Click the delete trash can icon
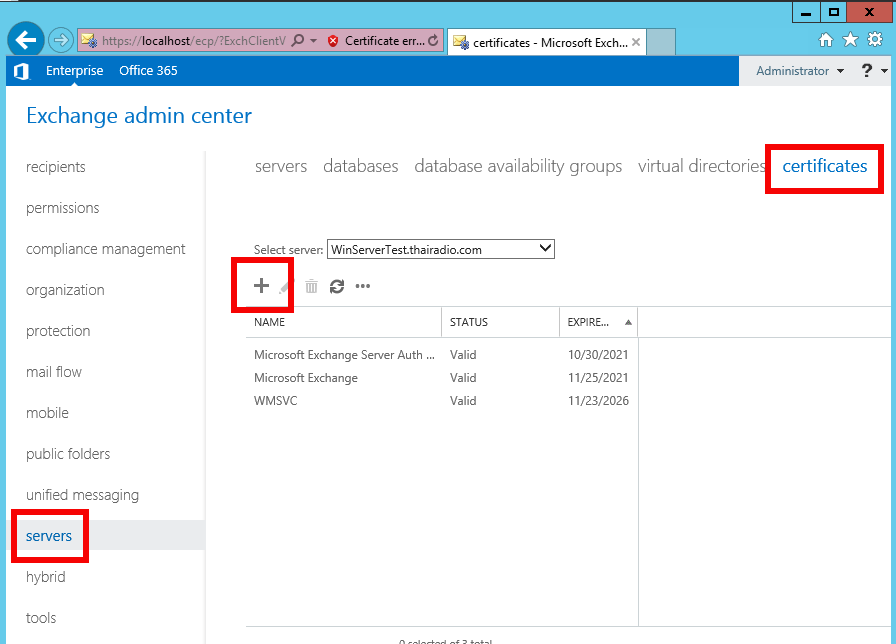Screen dimensions: 896x644 [311, 287]
